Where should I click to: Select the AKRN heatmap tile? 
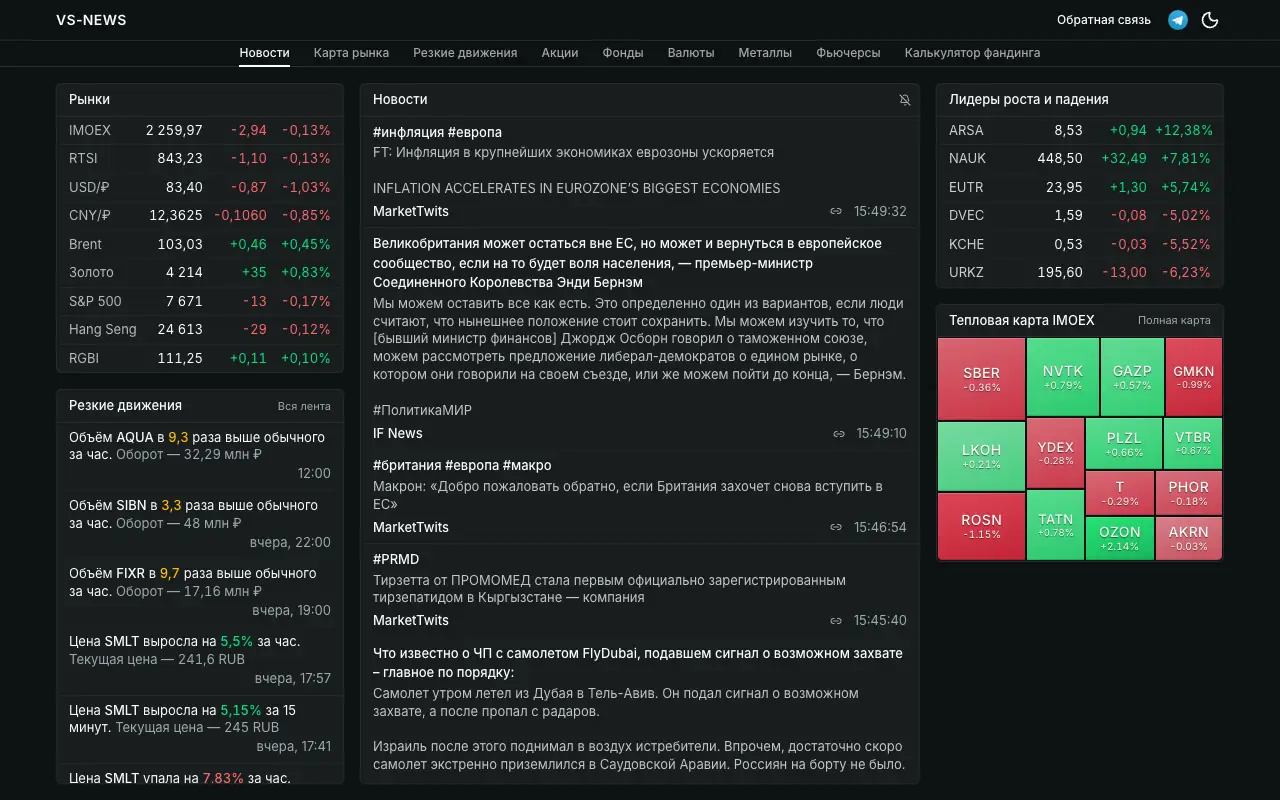point(1189,538)
